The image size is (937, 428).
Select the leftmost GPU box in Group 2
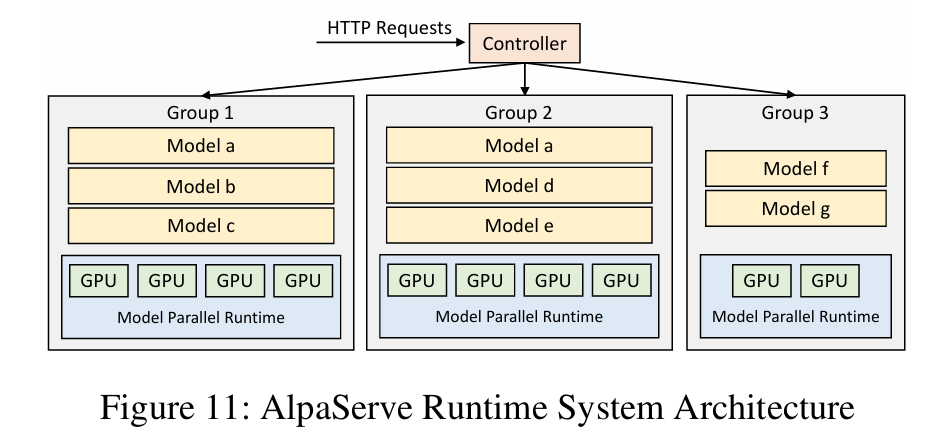(417, 280)
